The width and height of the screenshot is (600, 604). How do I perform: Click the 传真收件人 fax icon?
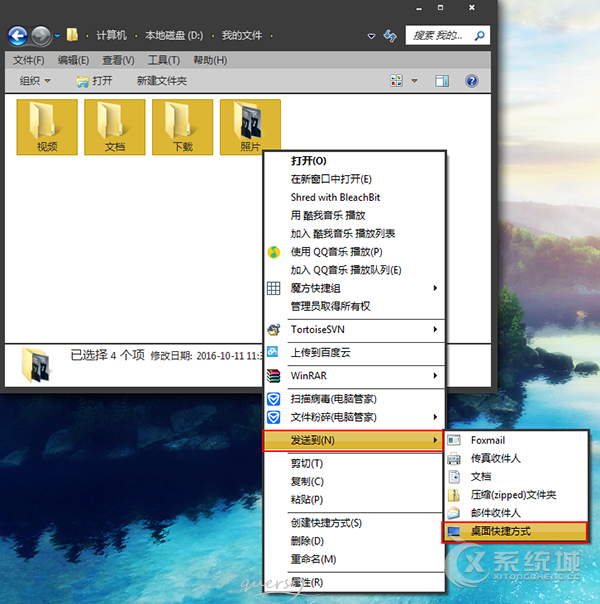point(454,458)
